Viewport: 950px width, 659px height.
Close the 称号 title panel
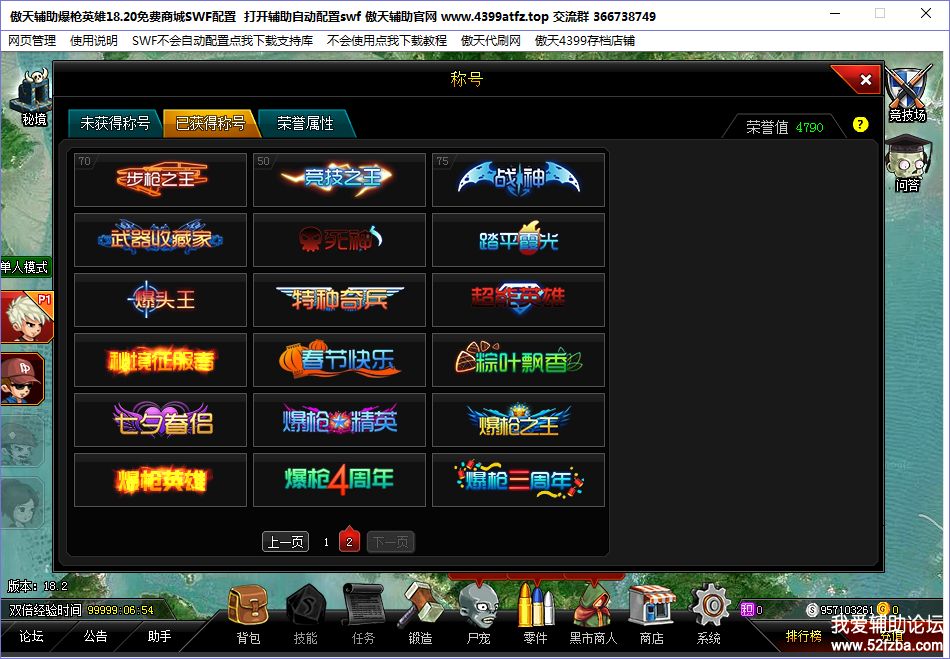tap(865, 79)
